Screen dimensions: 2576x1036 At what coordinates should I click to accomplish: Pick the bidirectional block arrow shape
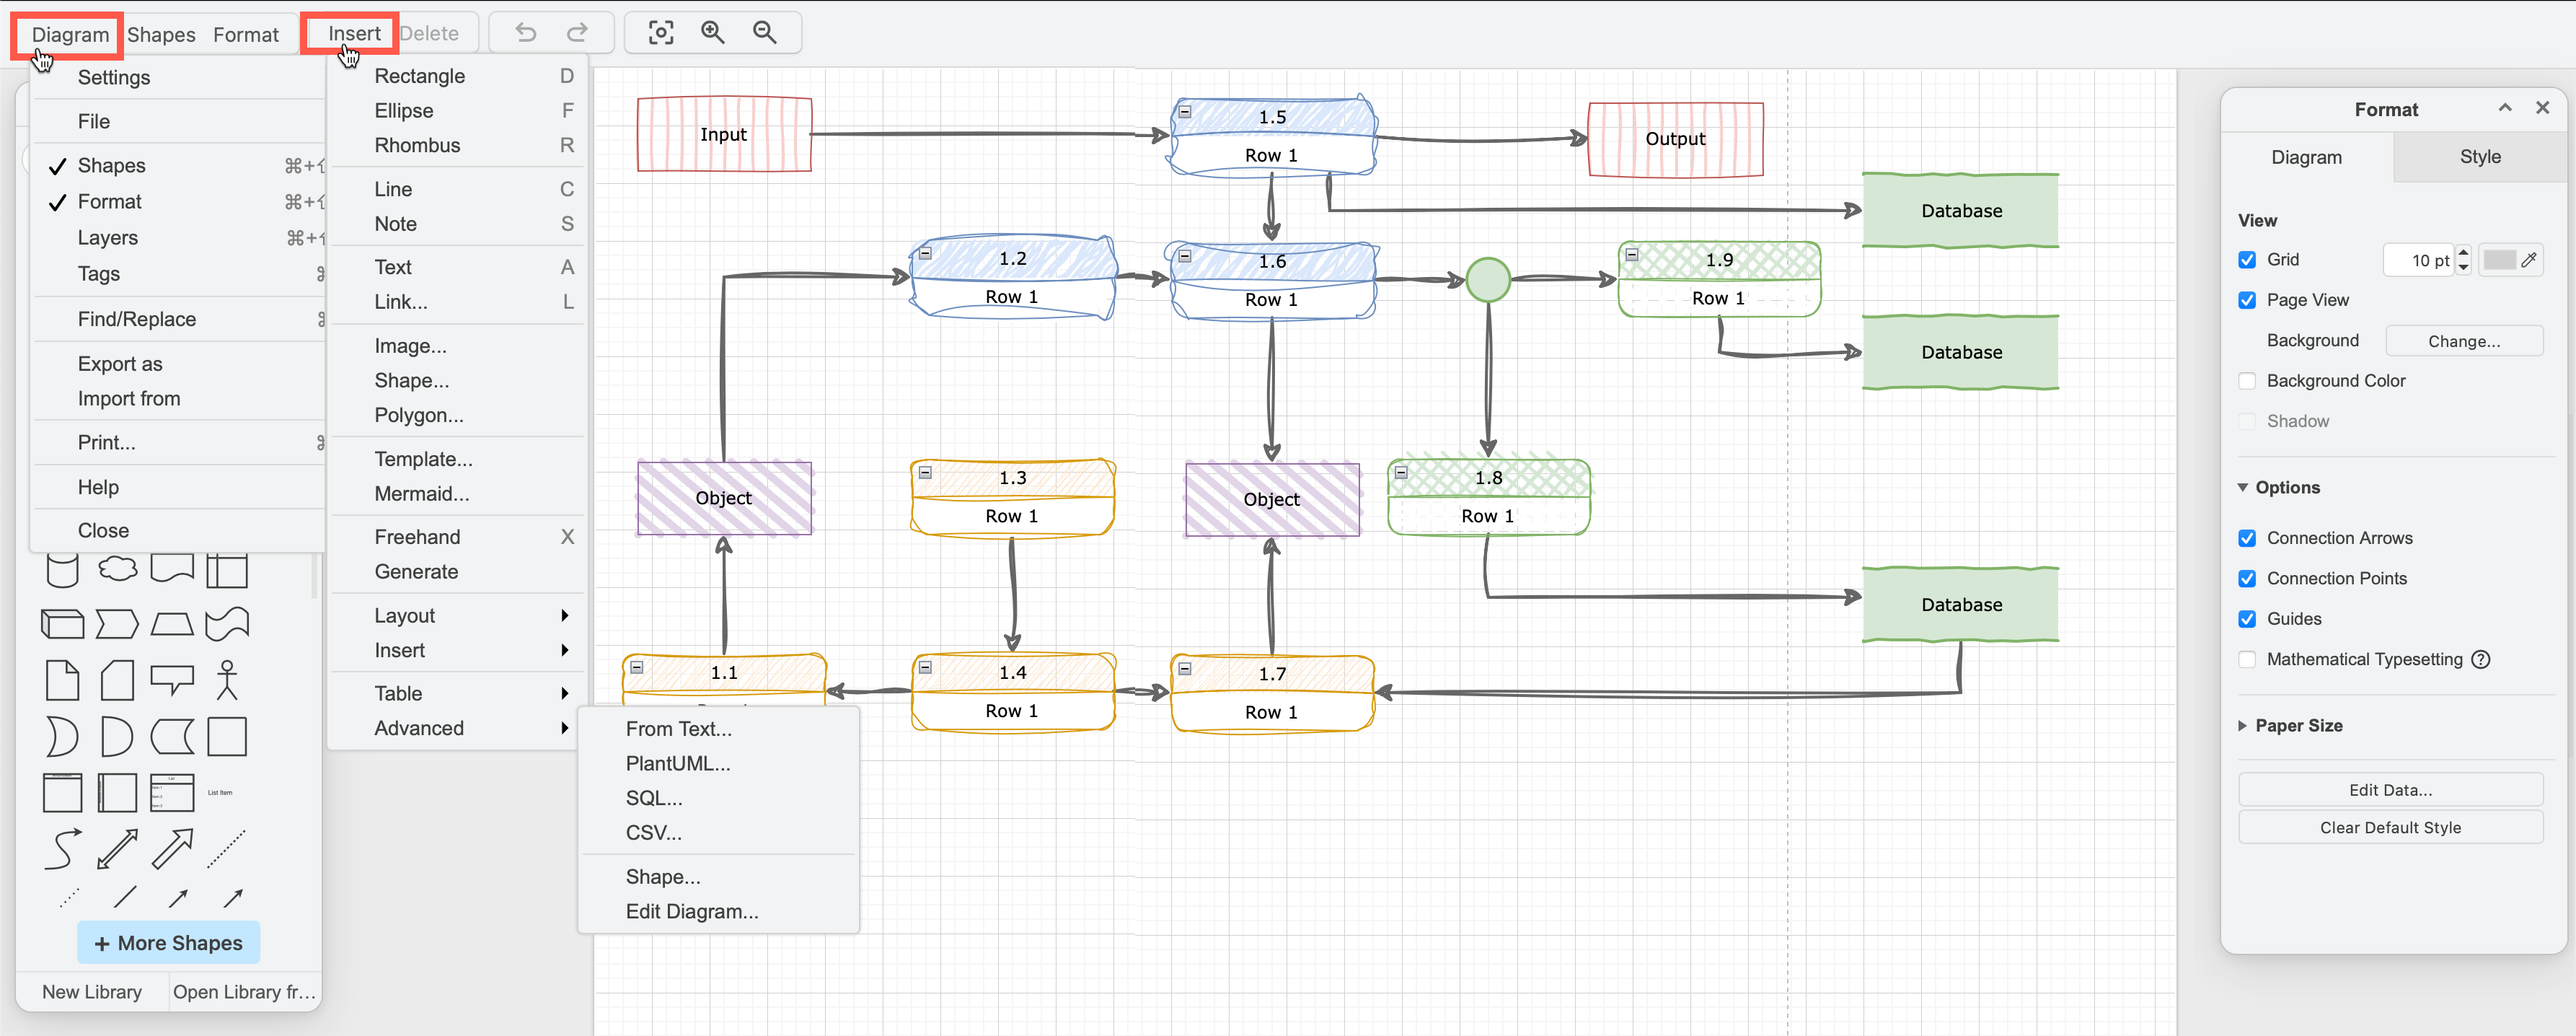[x=117, y=849]
